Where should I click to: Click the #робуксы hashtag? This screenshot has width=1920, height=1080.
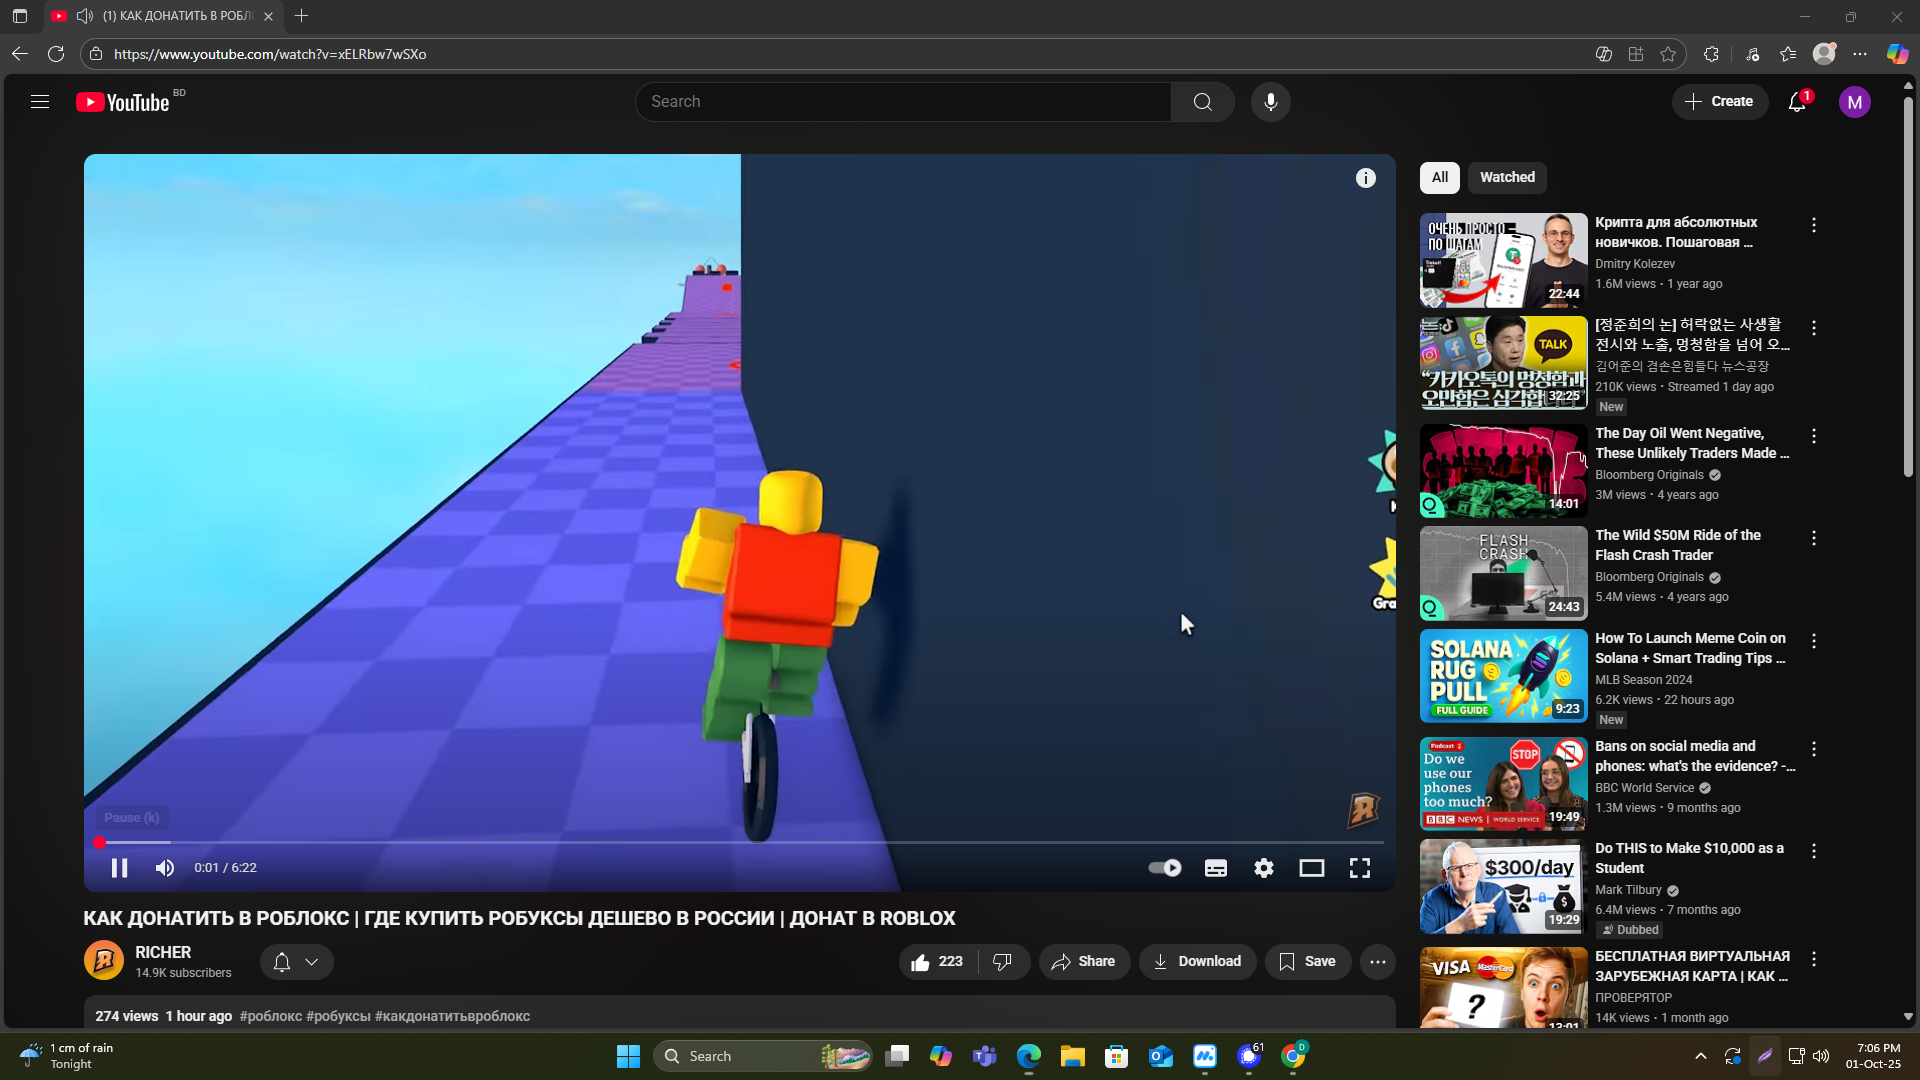coord(338,1017)
